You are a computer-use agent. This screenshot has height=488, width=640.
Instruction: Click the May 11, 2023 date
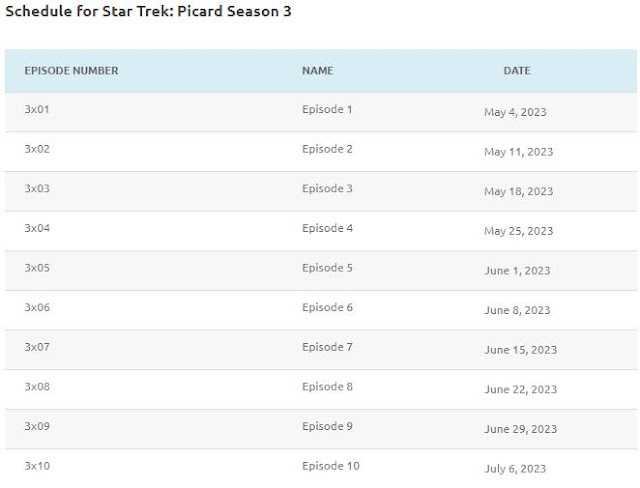518,152
